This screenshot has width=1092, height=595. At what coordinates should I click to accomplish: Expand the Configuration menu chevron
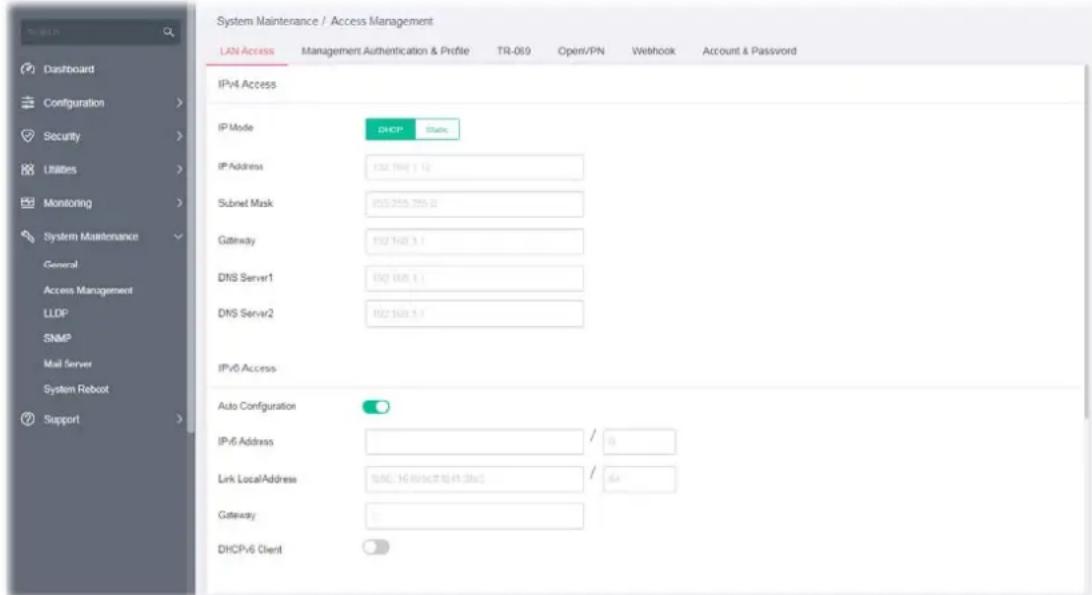coord(179,102)
